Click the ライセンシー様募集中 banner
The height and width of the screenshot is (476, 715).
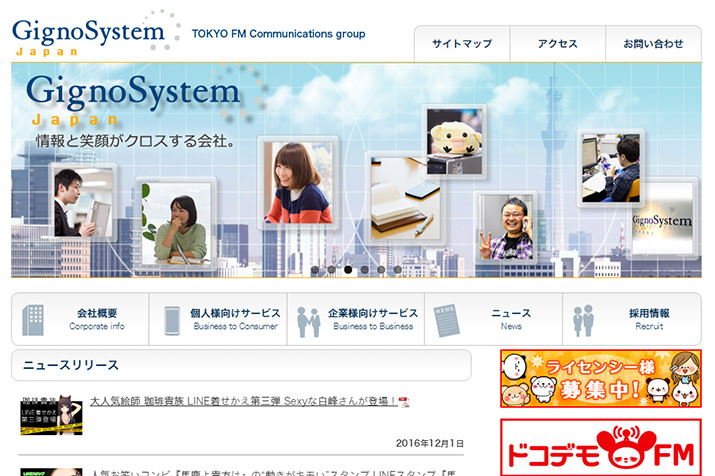tap(601, 378)
